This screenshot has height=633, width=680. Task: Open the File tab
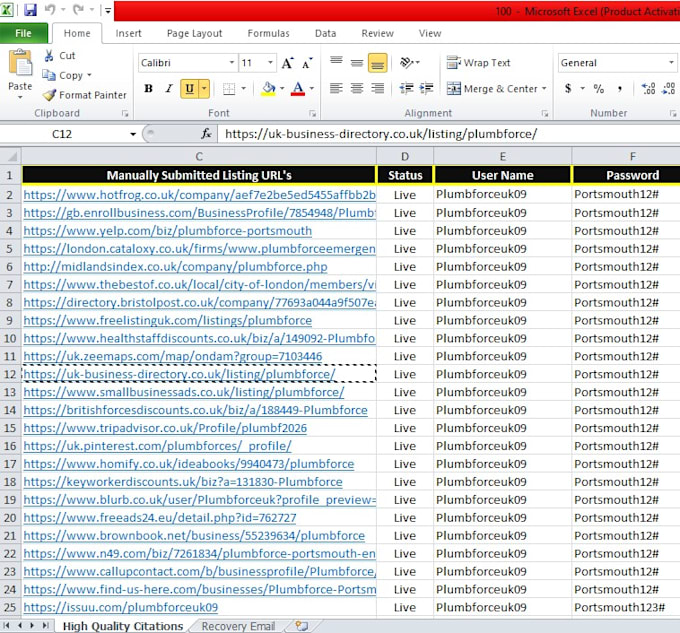(x=23, y=33)
